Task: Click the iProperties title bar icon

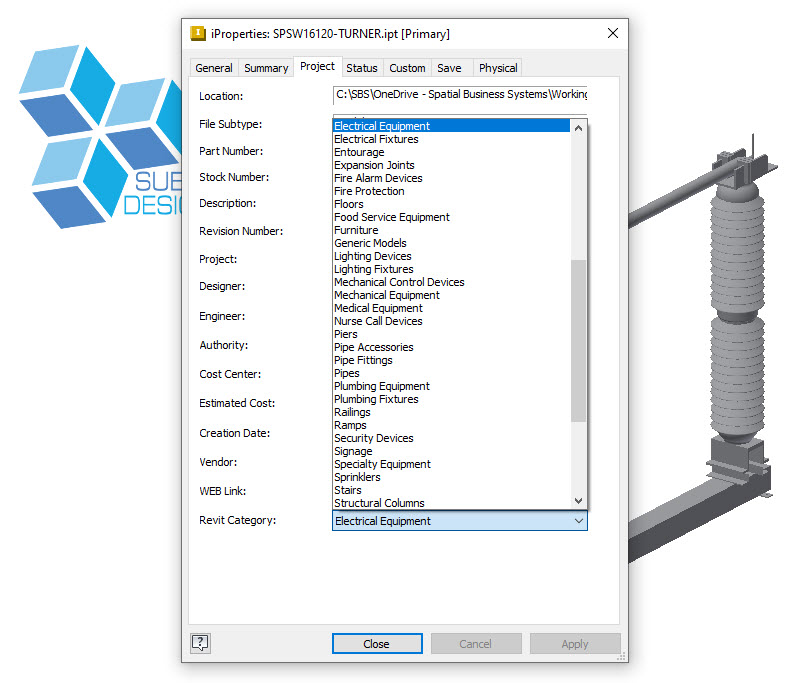Action: pyautogui.click(x=198, y=33)
